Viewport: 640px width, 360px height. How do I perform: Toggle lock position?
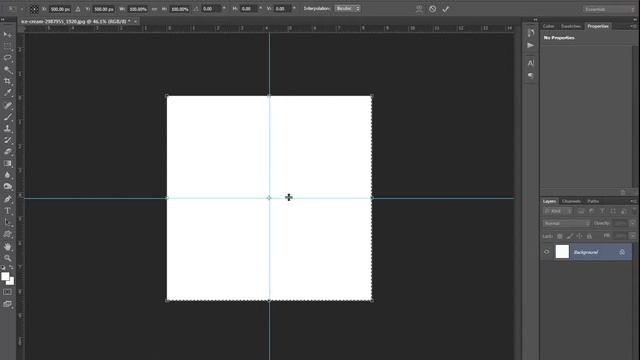tap(579, 236)
